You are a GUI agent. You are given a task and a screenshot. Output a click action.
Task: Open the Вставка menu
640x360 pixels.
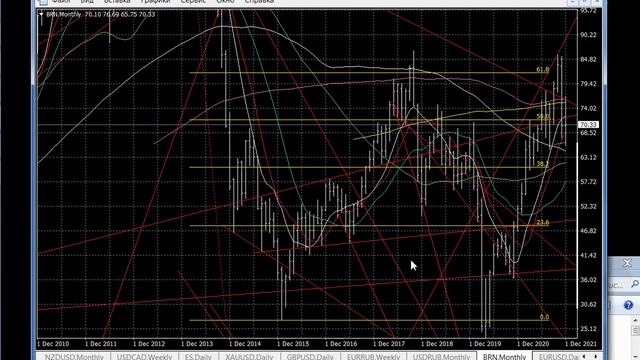coord(117,2)
